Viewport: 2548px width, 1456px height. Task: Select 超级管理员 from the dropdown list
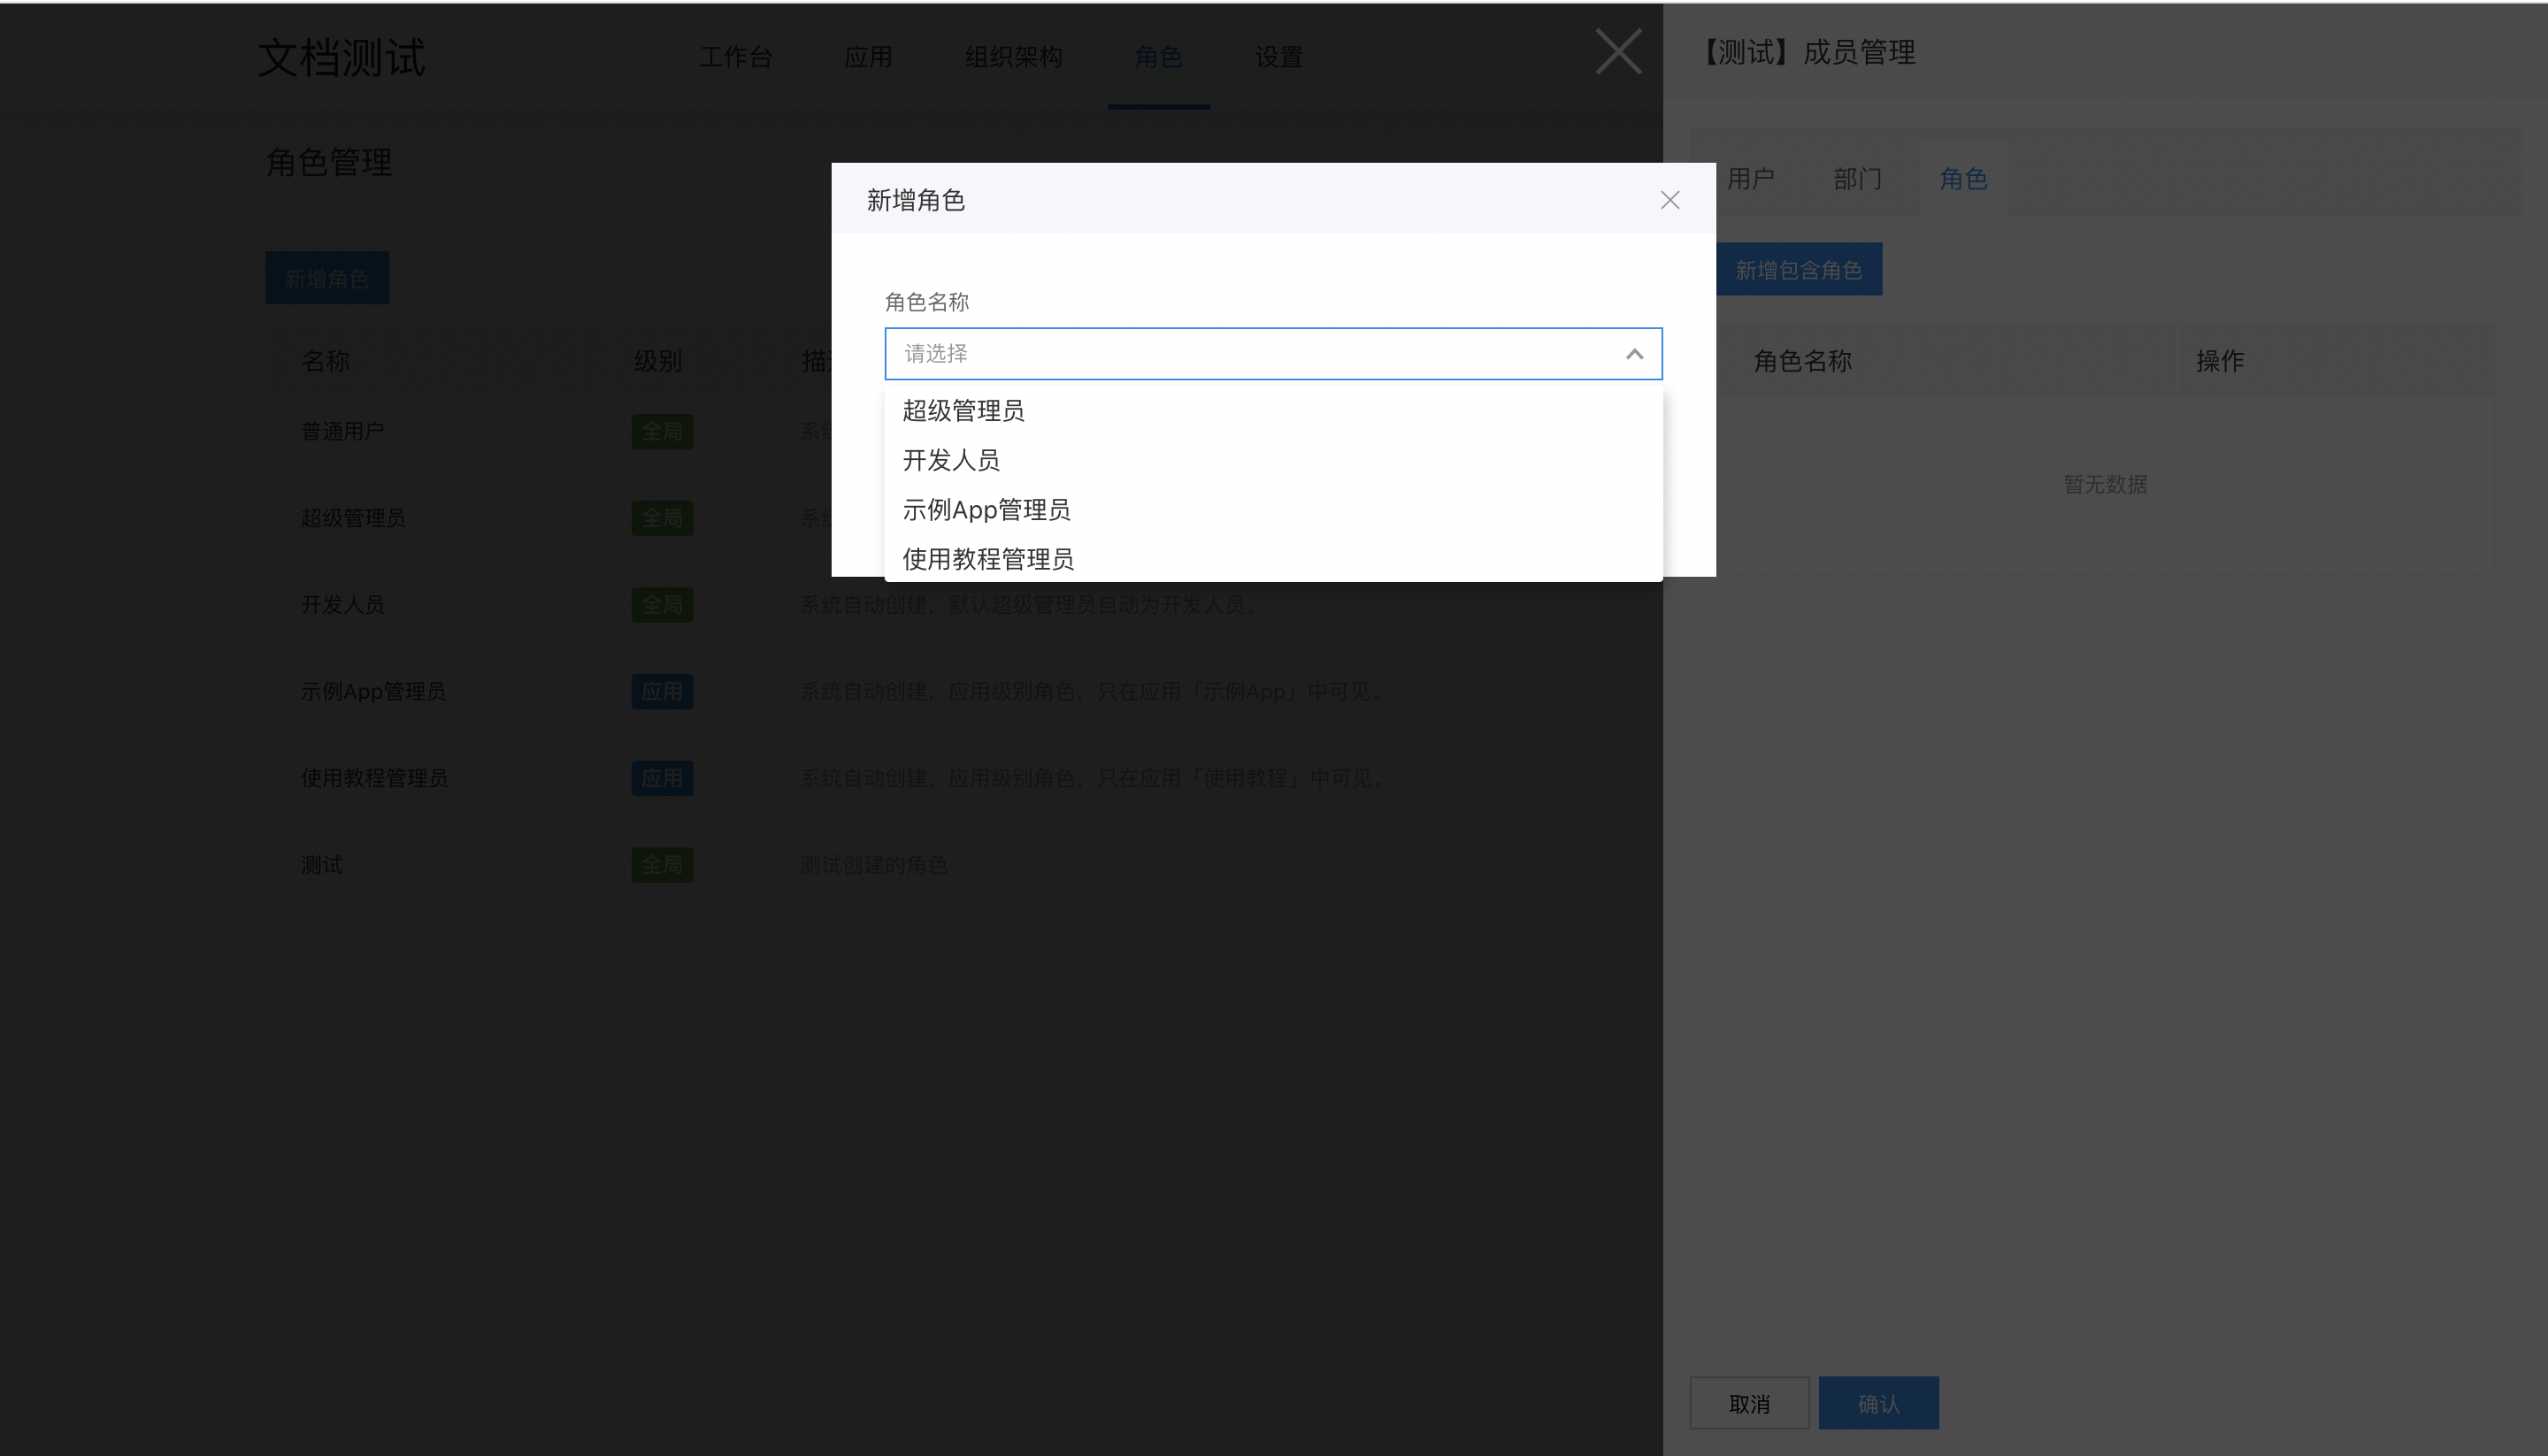point(1273,411)
